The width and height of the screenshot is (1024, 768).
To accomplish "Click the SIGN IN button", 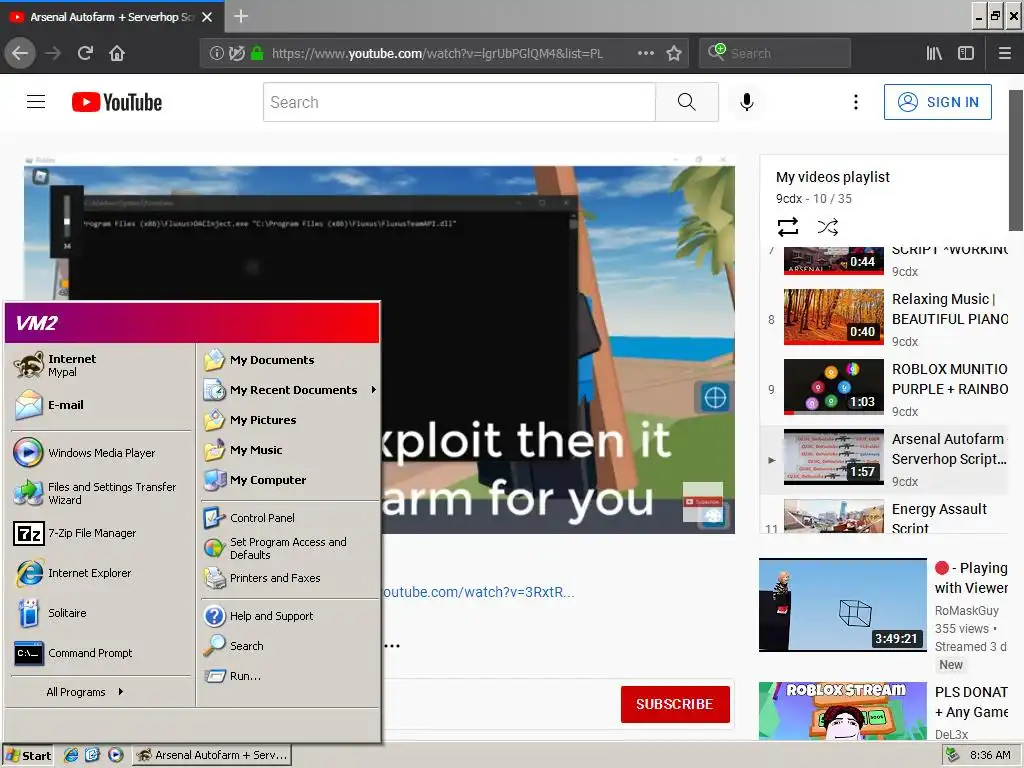I will click(937, 102).
